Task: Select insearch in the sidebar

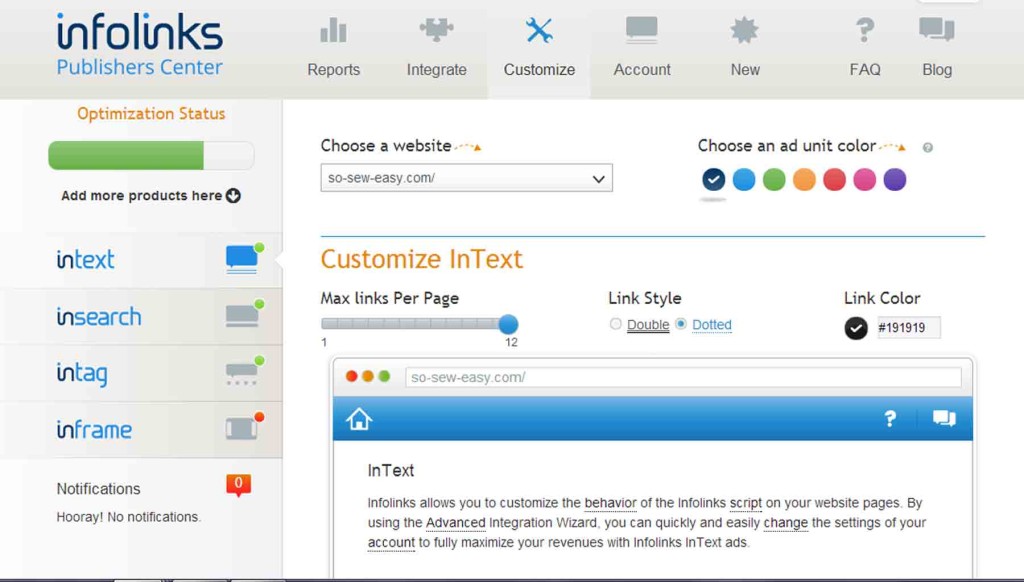Action: (99, 316)
